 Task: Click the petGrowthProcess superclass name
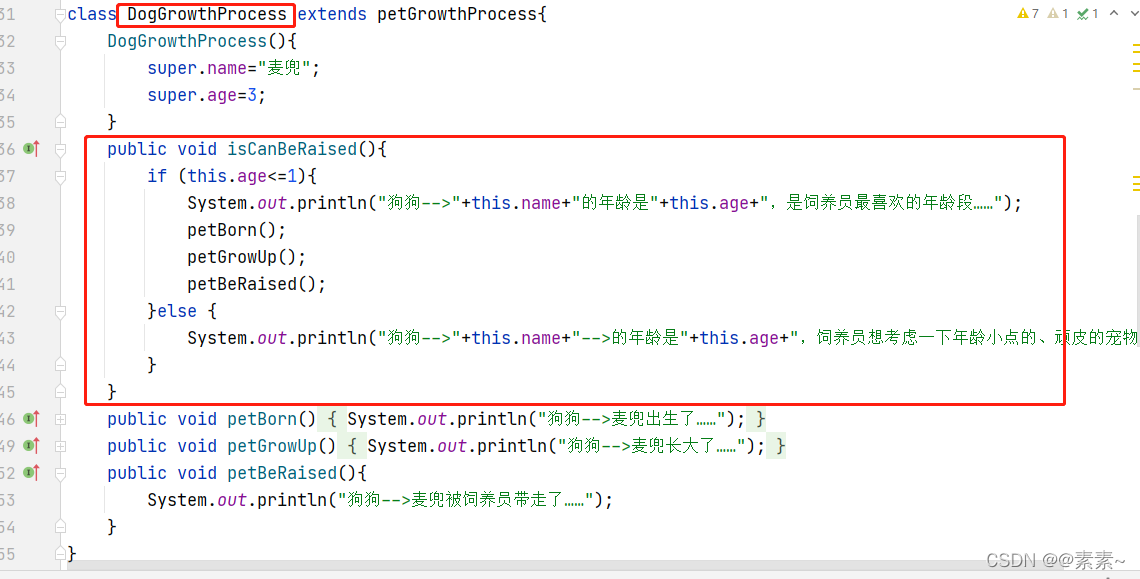point(457,14)
